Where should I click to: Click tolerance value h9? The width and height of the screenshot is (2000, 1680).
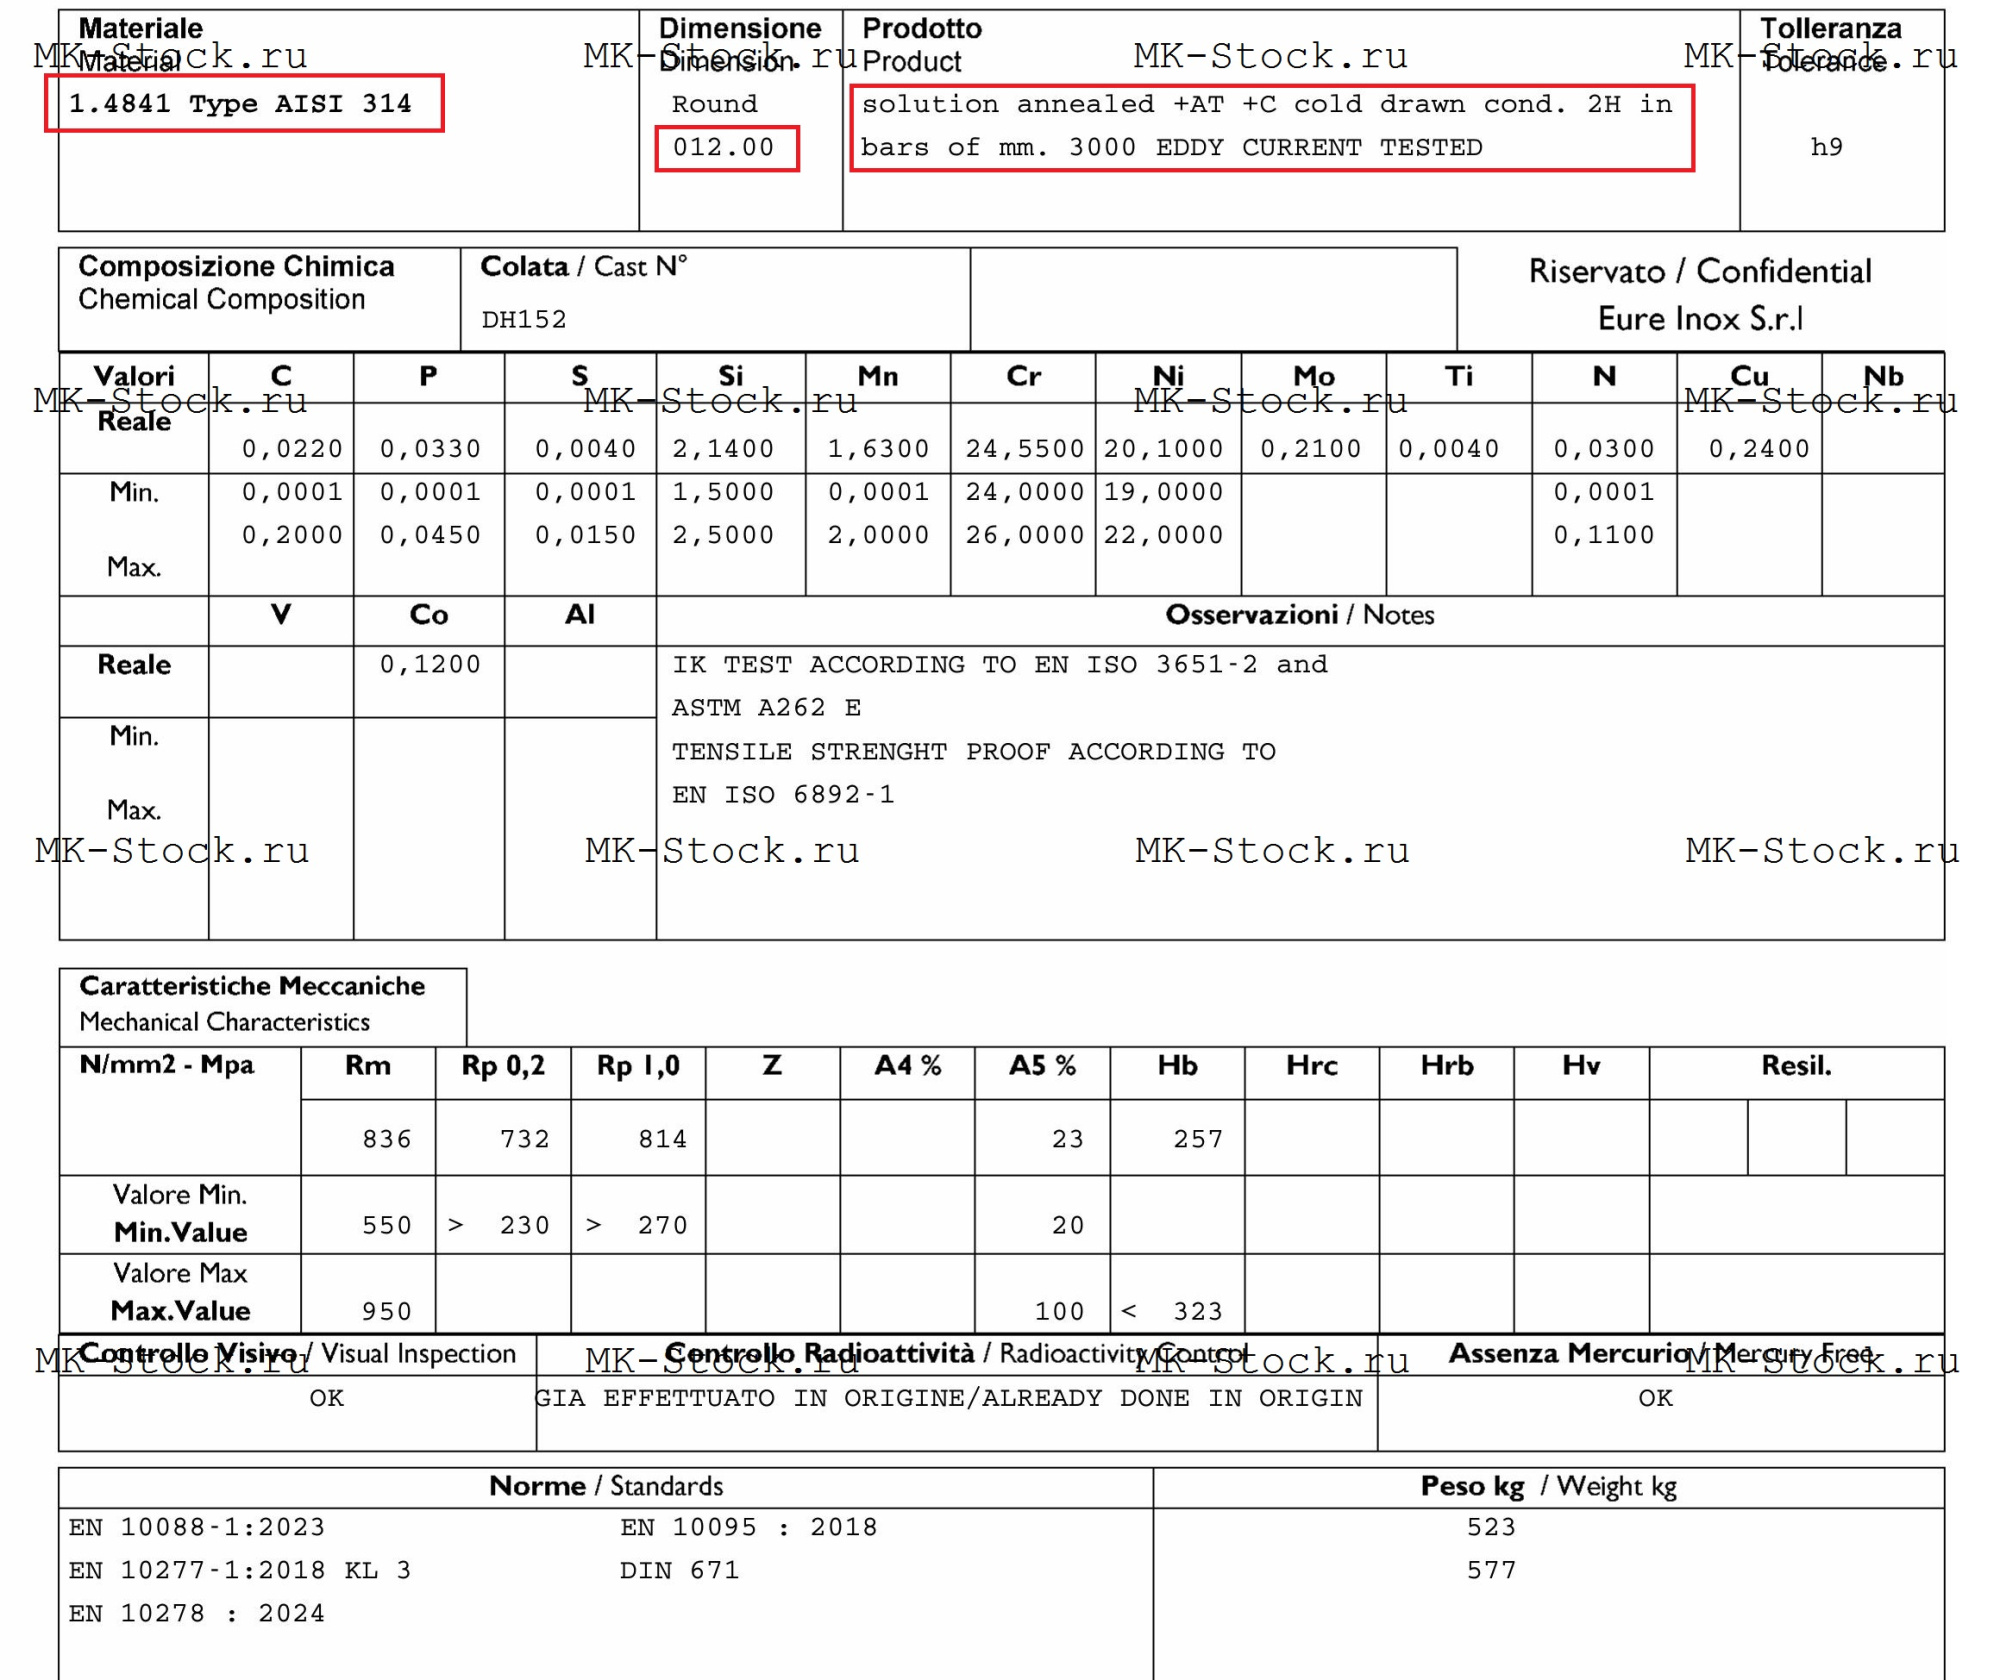coord(1826,147)
